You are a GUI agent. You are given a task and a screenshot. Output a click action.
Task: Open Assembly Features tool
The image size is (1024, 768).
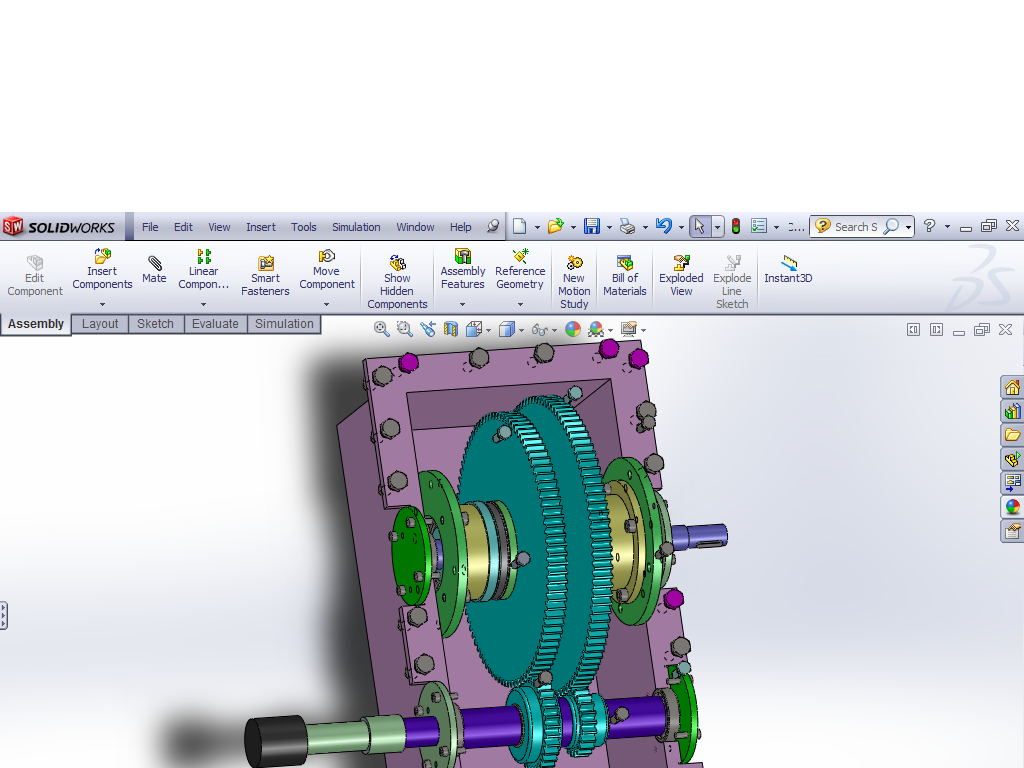462,269
